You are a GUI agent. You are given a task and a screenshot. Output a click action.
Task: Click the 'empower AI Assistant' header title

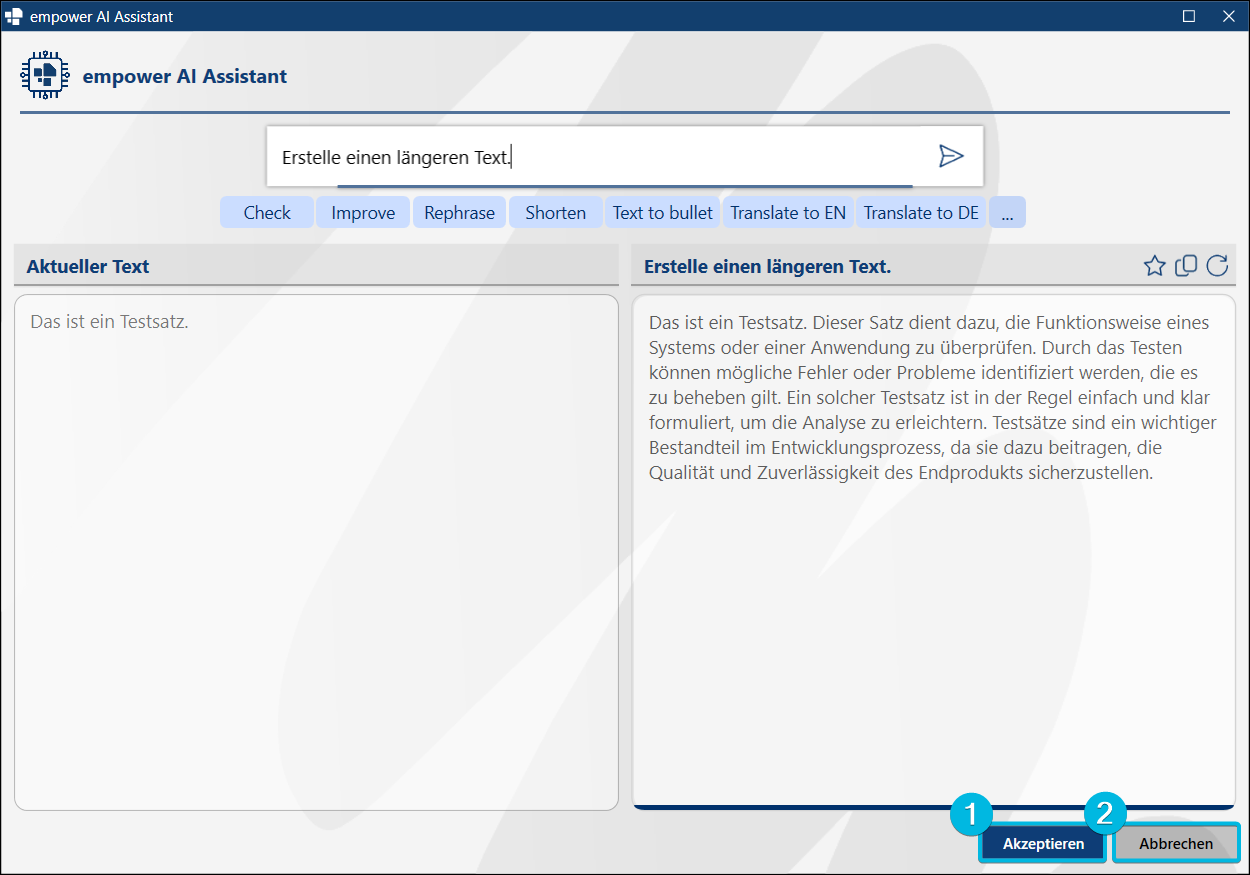point(185,76)
